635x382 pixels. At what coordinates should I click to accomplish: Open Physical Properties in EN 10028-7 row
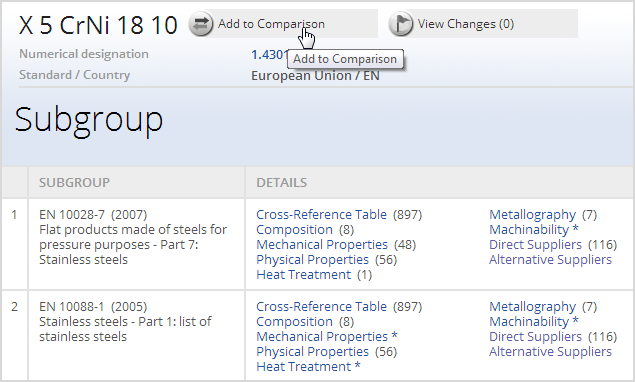(313, 259)
